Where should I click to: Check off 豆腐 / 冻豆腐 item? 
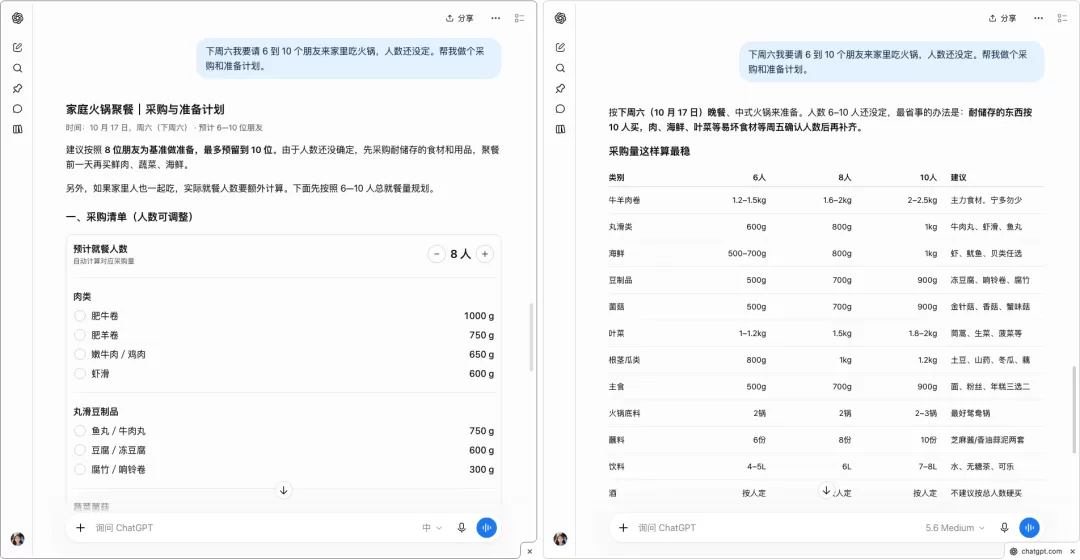click(80, 450)
